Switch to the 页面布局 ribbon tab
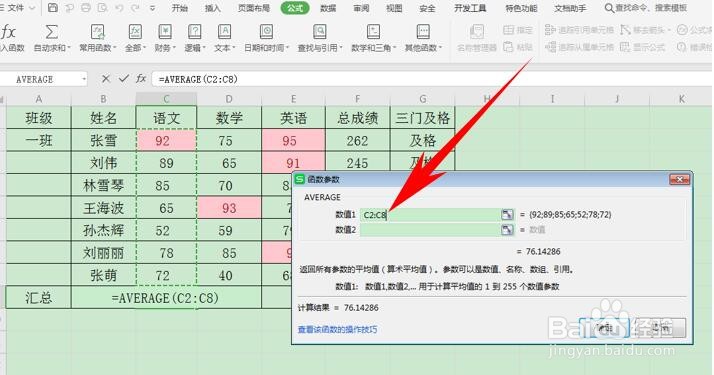The height and width of the screenshot is (375, 714). pos(254,8)
